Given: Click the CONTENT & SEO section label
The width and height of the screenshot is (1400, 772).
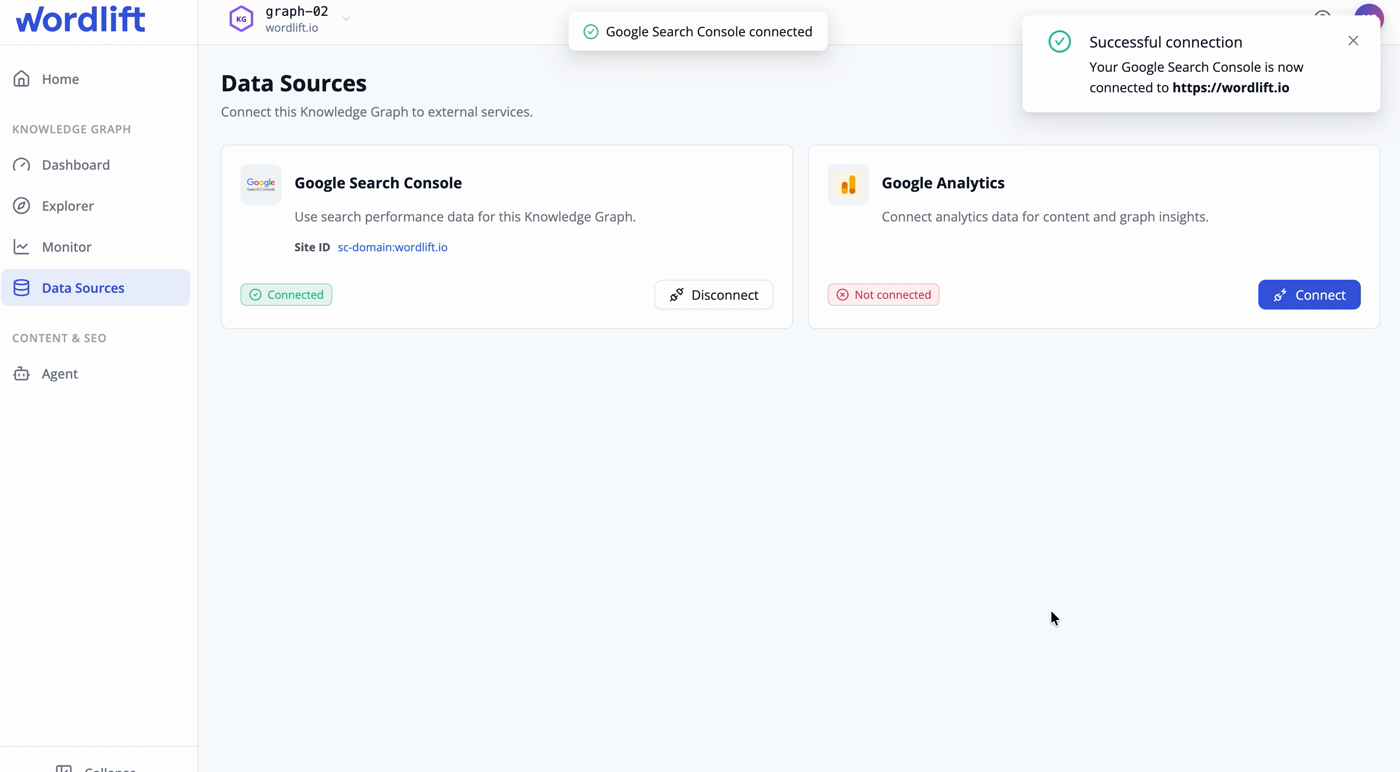Looking at the screenshot, I should tap(59, 339).
